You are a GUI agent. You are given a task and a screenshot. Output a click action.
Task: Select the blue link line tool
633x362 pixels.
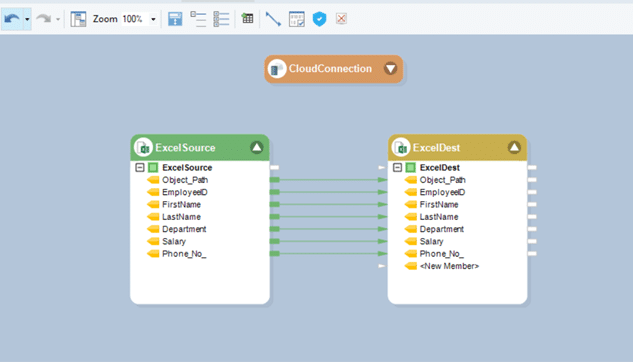(273, 19)
